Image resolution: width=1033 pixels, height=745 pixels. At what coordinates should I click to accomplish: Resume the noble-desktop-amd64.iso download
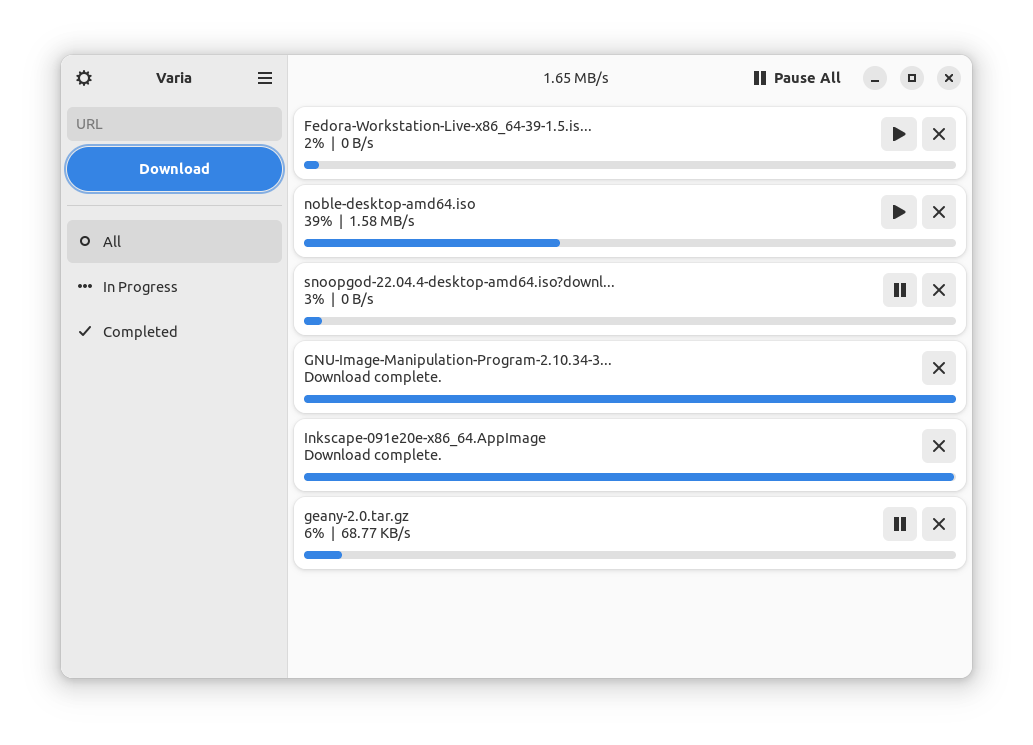click(898, 211)
